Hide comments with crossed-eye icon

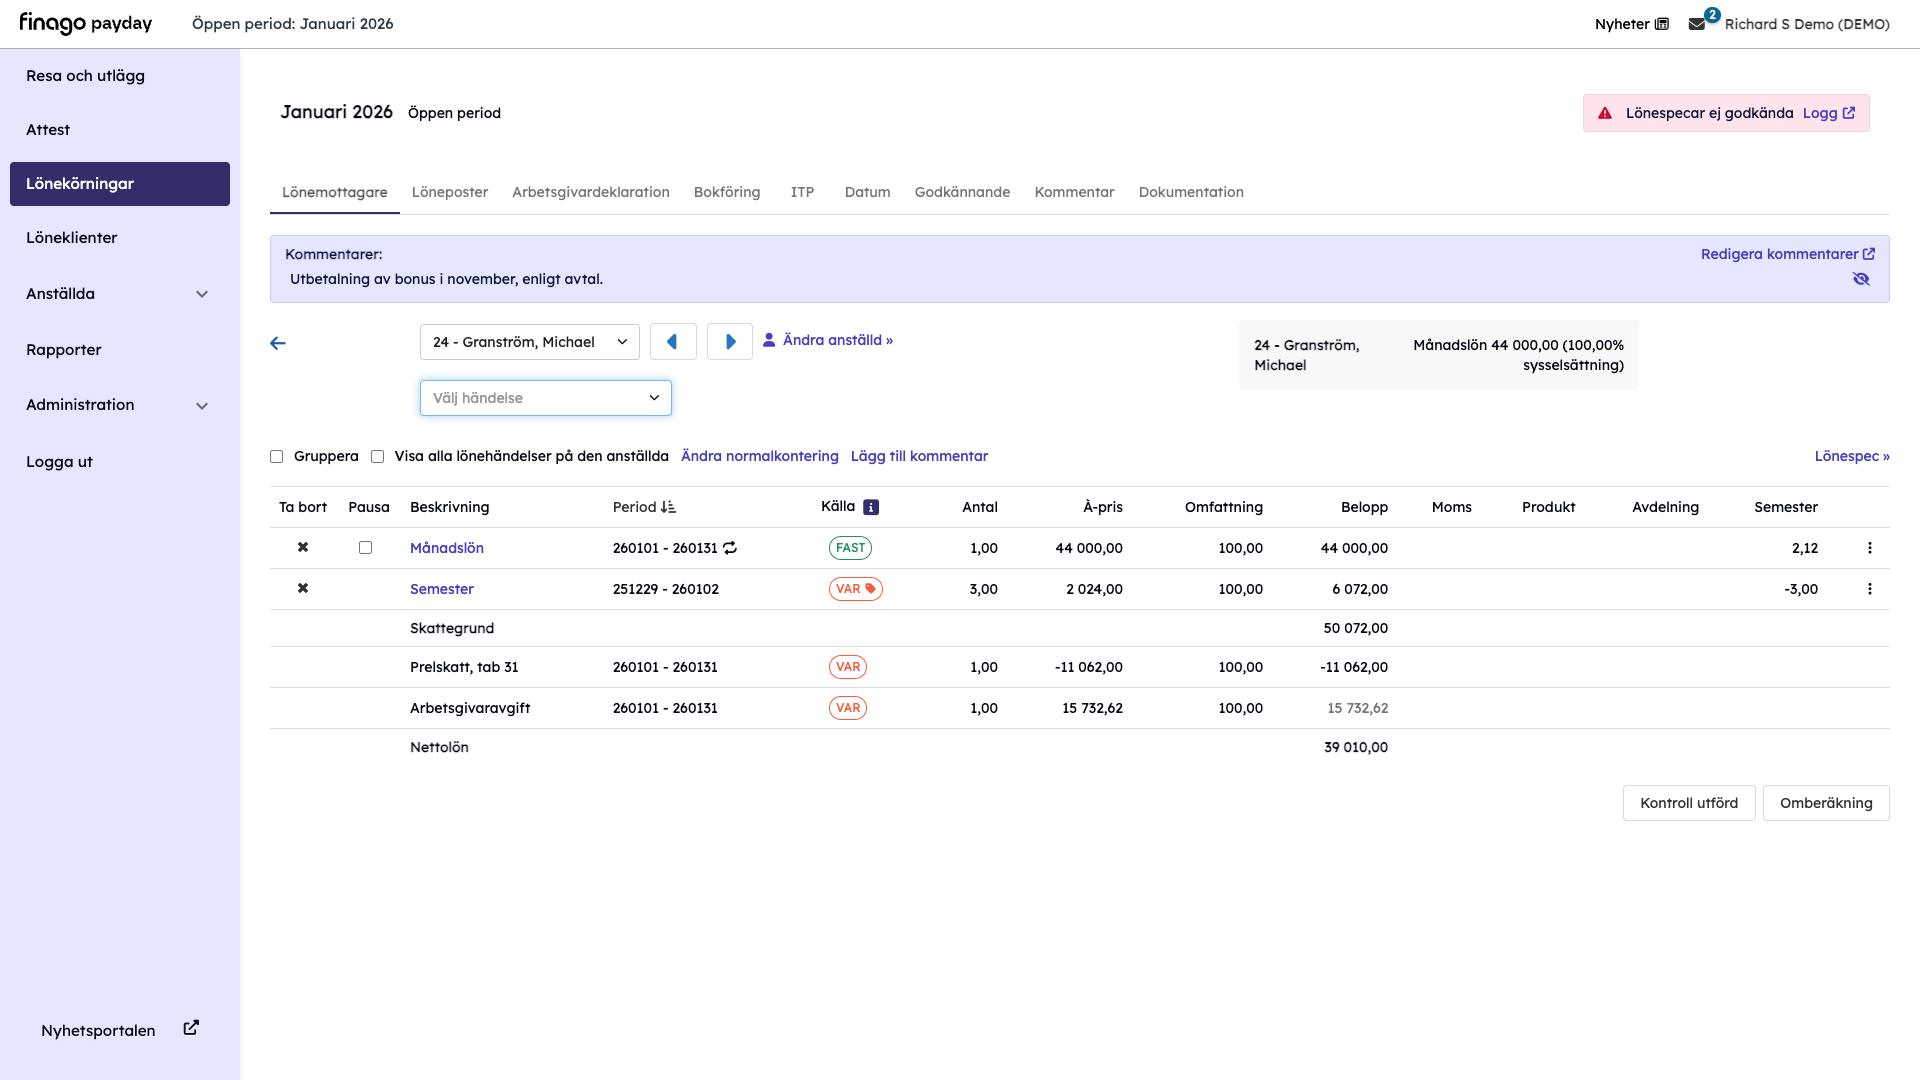(1861, 279)
